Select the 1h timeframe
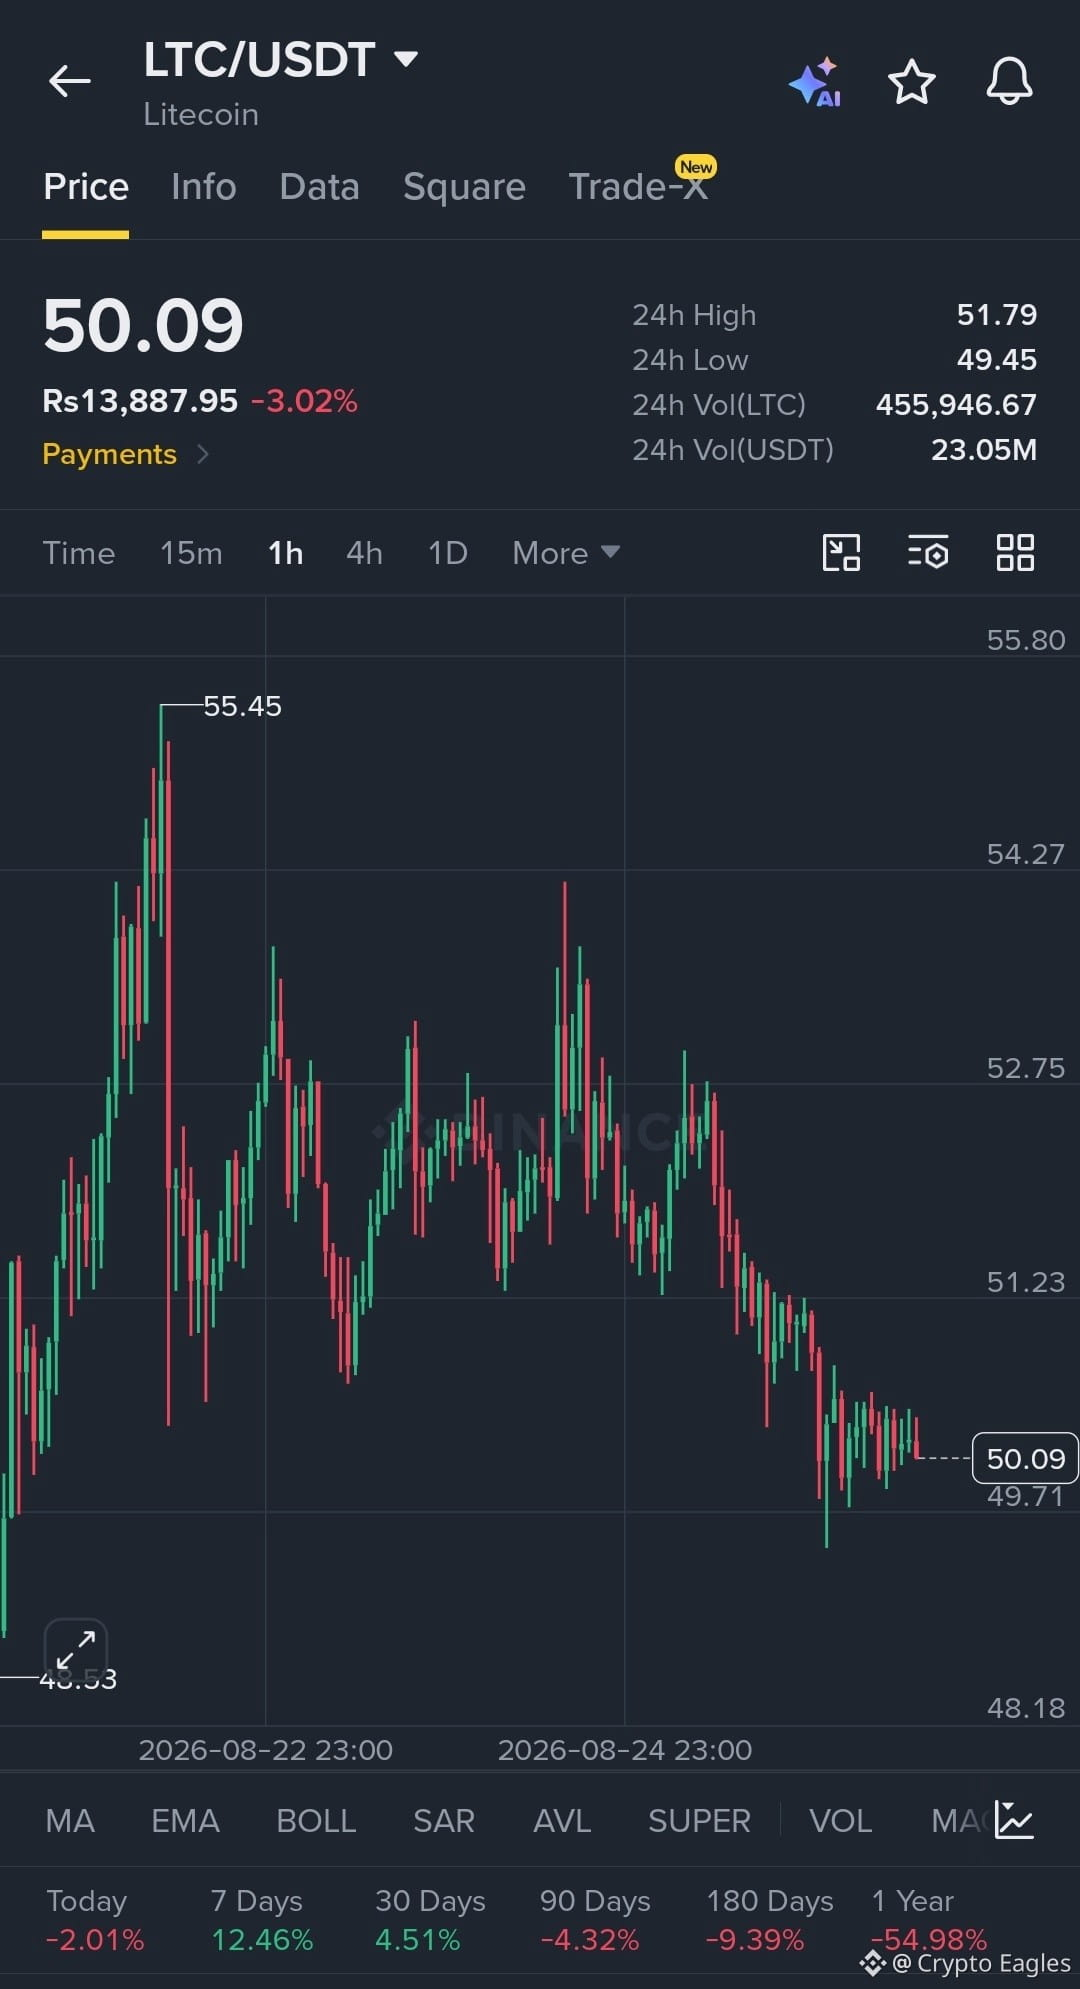1080x1989 pixels. click(x=285, y=553)
